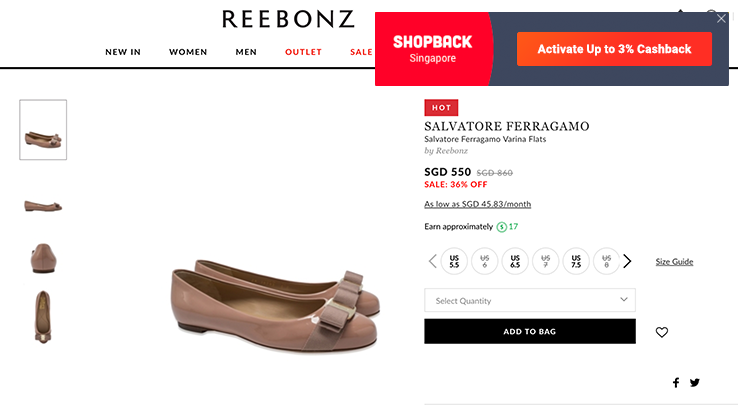Close the ShopBack cashback popup
Screen dimensions: 738x410
(722, 18)
